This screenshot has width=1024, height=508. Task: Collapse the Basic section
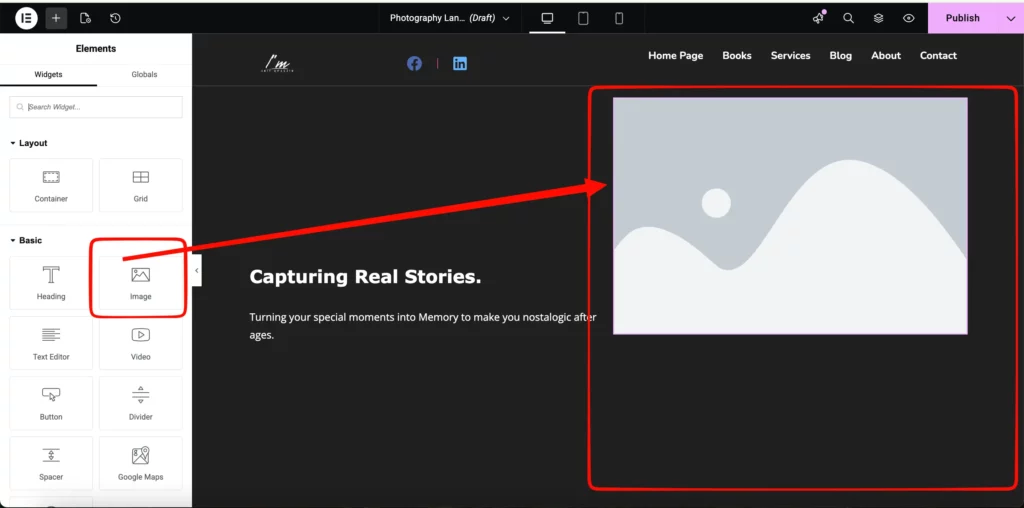[x=26, y=240]
